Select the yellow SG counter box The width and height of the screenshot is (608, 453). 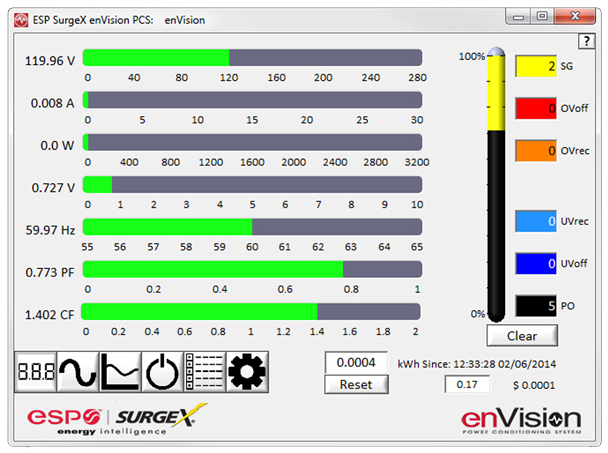[x=535, y=66]
